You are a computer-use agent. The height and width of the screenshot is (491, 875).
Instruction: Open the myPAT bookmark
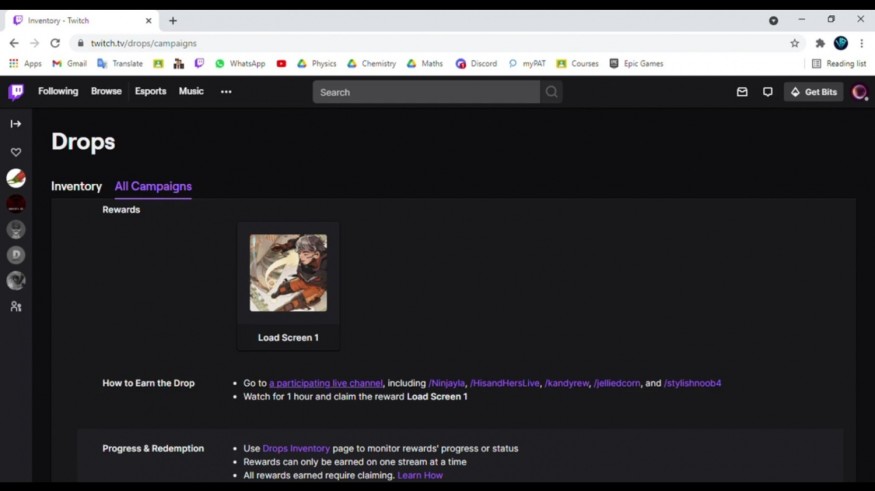click(x=527, y=64)
